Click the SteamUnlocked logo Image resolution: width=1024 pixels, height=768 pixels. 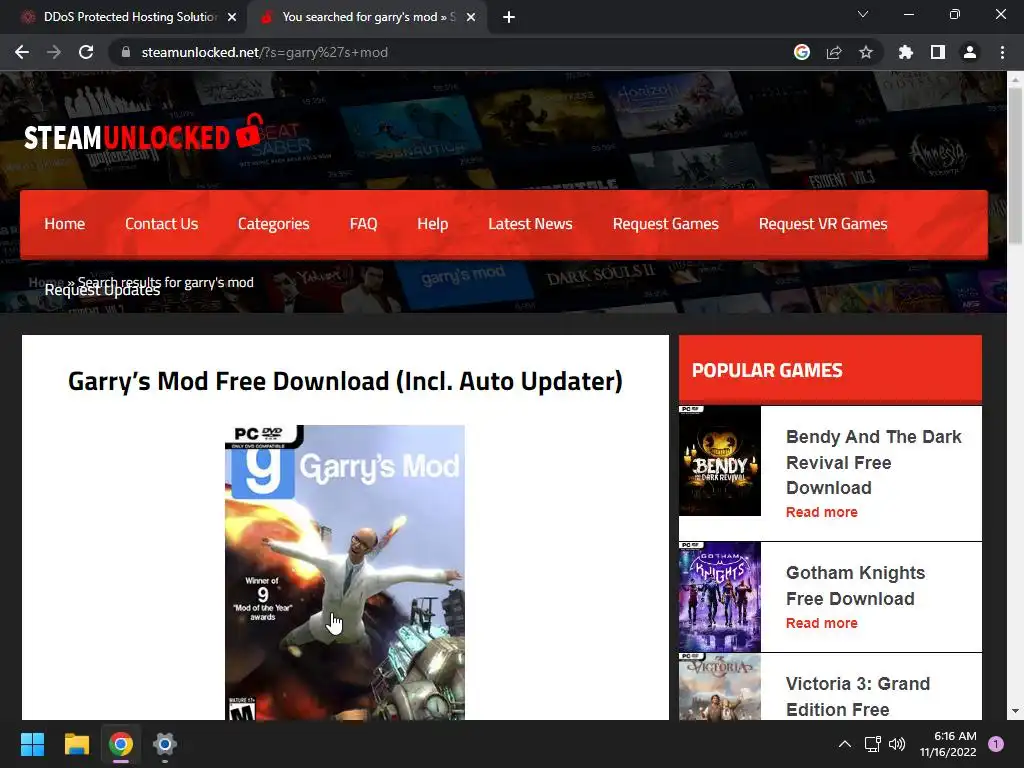[143, 133]
